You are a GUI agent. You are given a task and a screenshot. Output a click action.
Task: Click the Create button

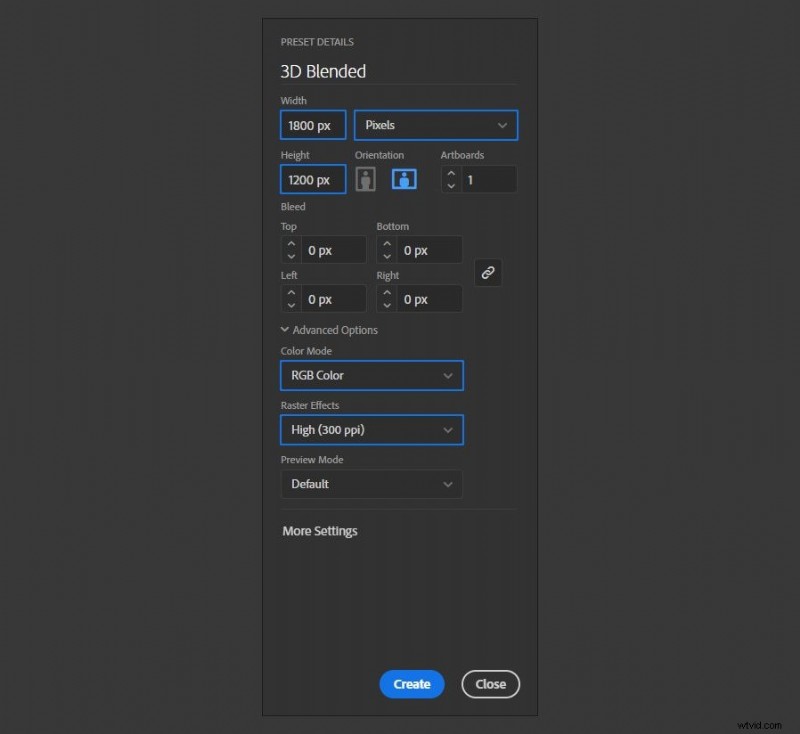tap(411, 684)
